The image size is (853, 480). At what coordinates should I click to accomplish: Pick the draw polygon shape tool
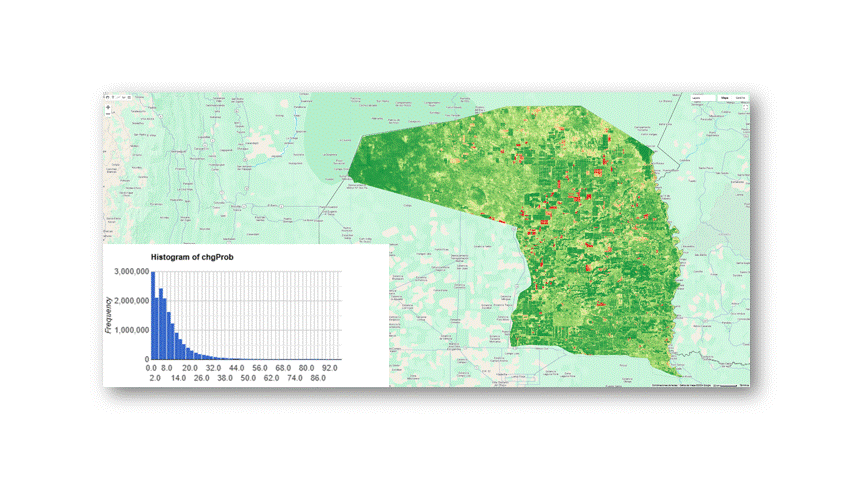point(124,97)
